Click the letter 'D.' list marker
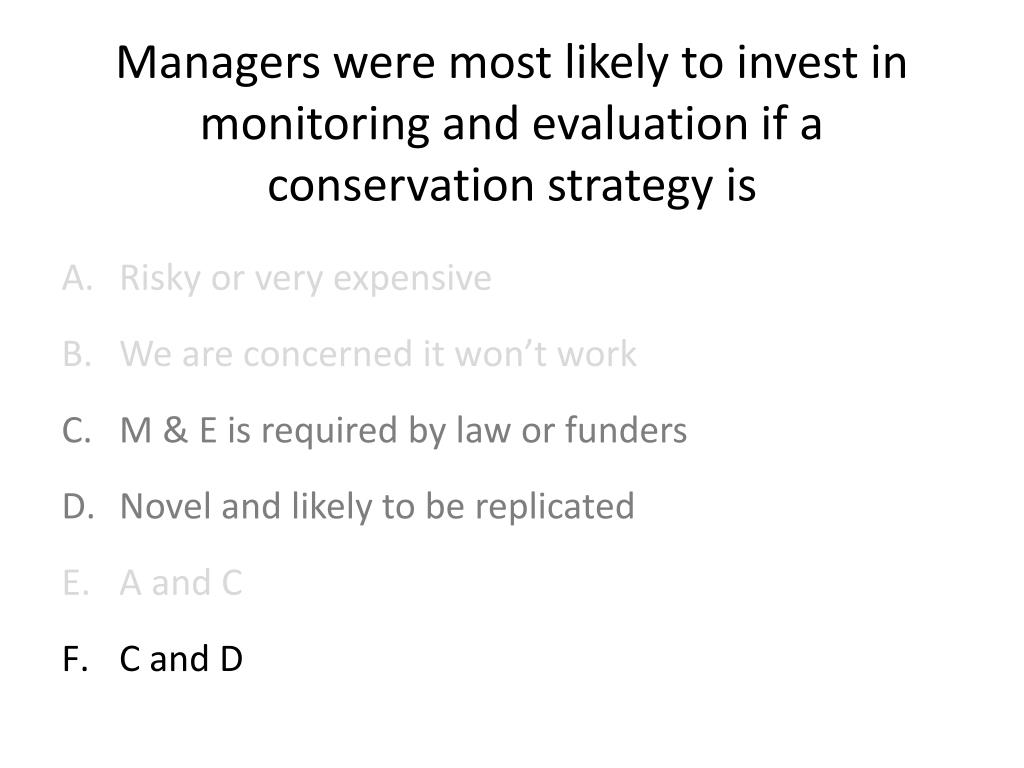Screen dimensions: 1024x768 [x=78, y=507]
